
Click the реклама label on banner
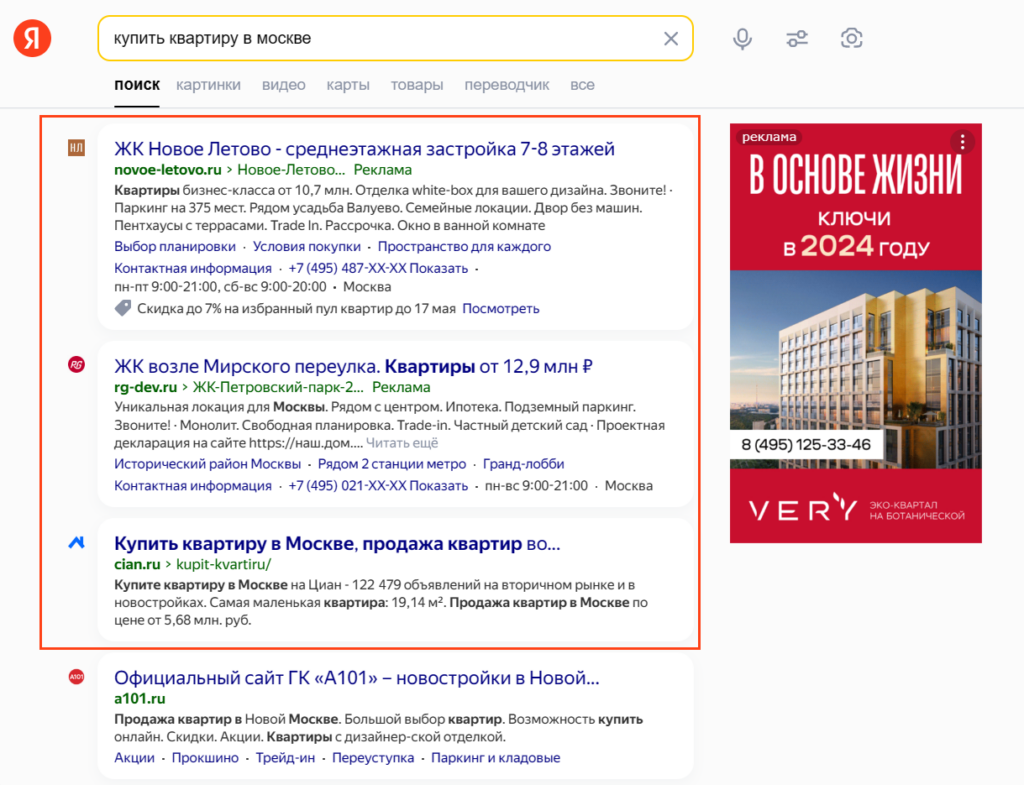[769, 137]
